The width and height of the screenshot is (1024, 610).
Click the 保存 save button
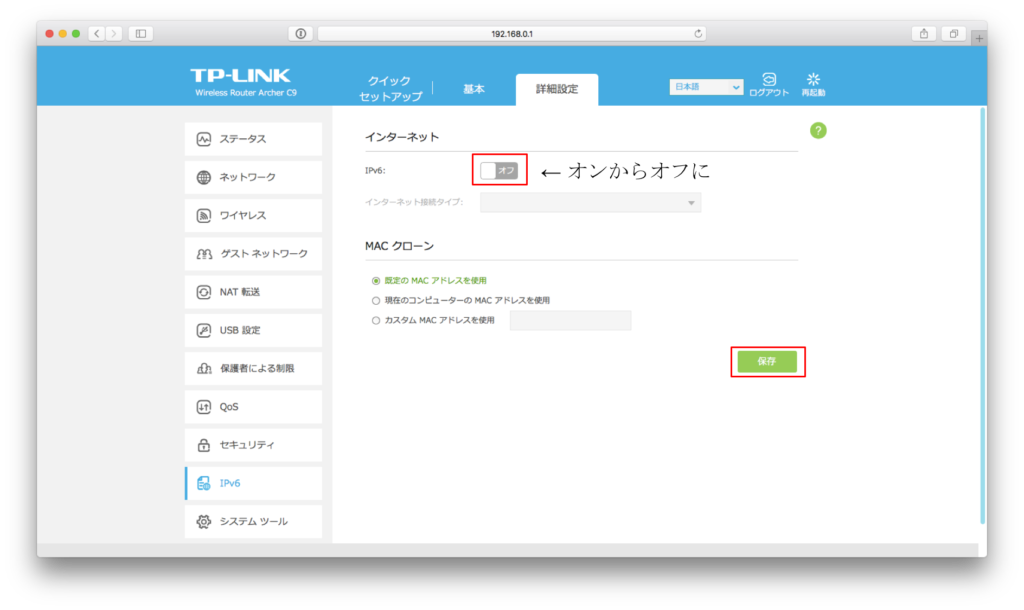pos(767,361)
